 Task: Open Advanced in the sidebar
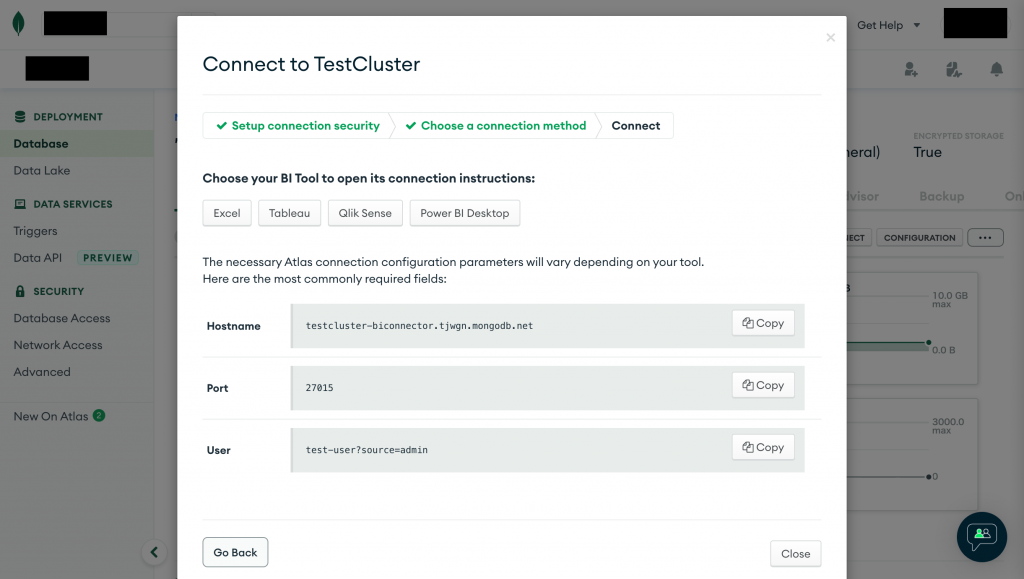tap(42, 371)
